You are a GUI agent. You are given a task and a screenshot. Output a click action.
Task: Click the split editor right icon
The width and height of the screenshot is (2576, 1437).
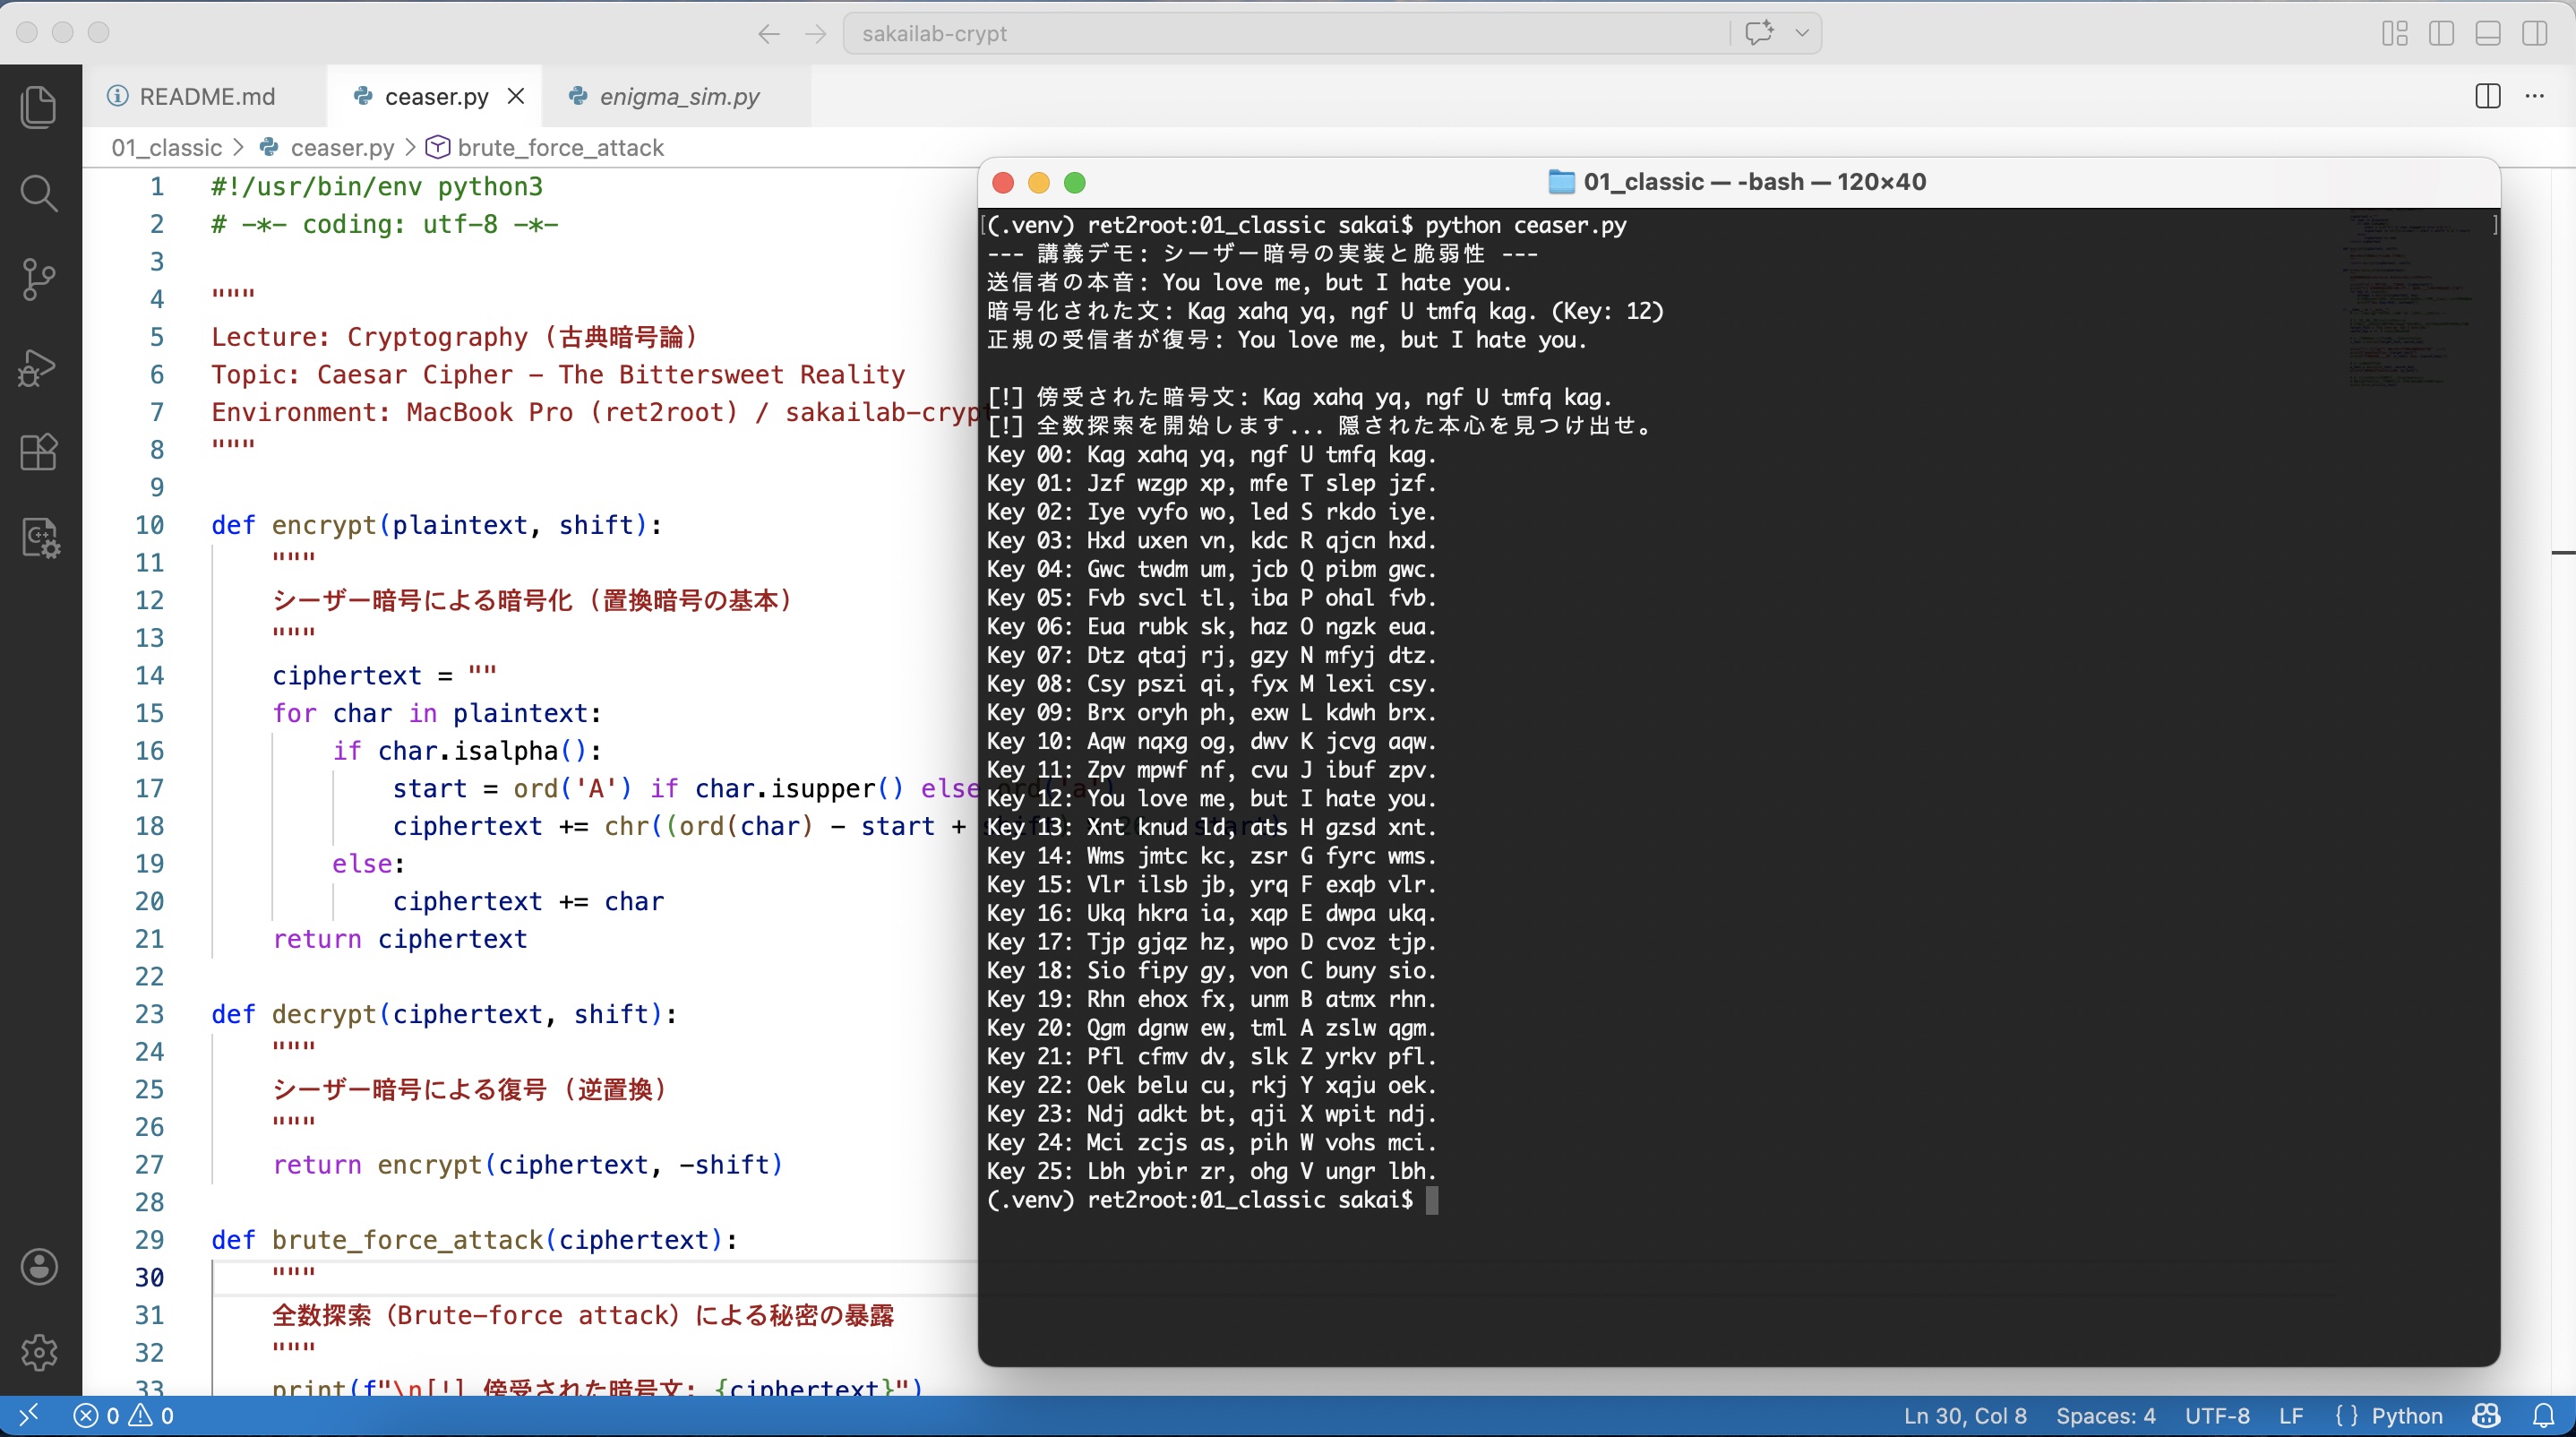2488,96
